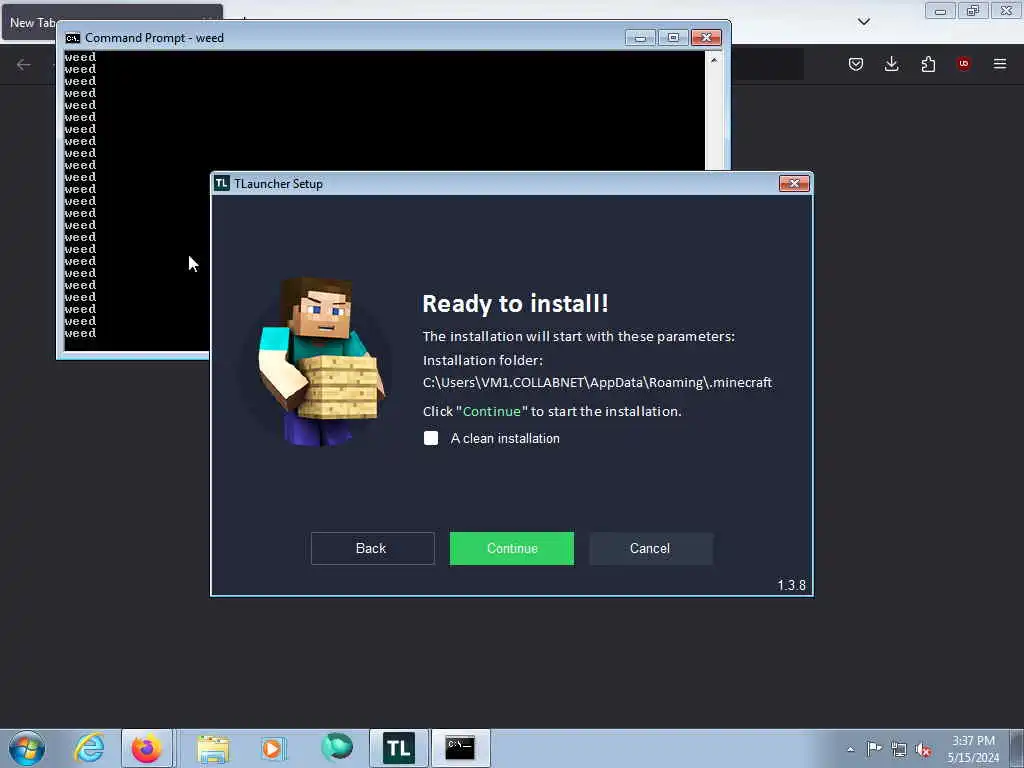Open Windows Media Player from the taskbar

pos(274,748)
